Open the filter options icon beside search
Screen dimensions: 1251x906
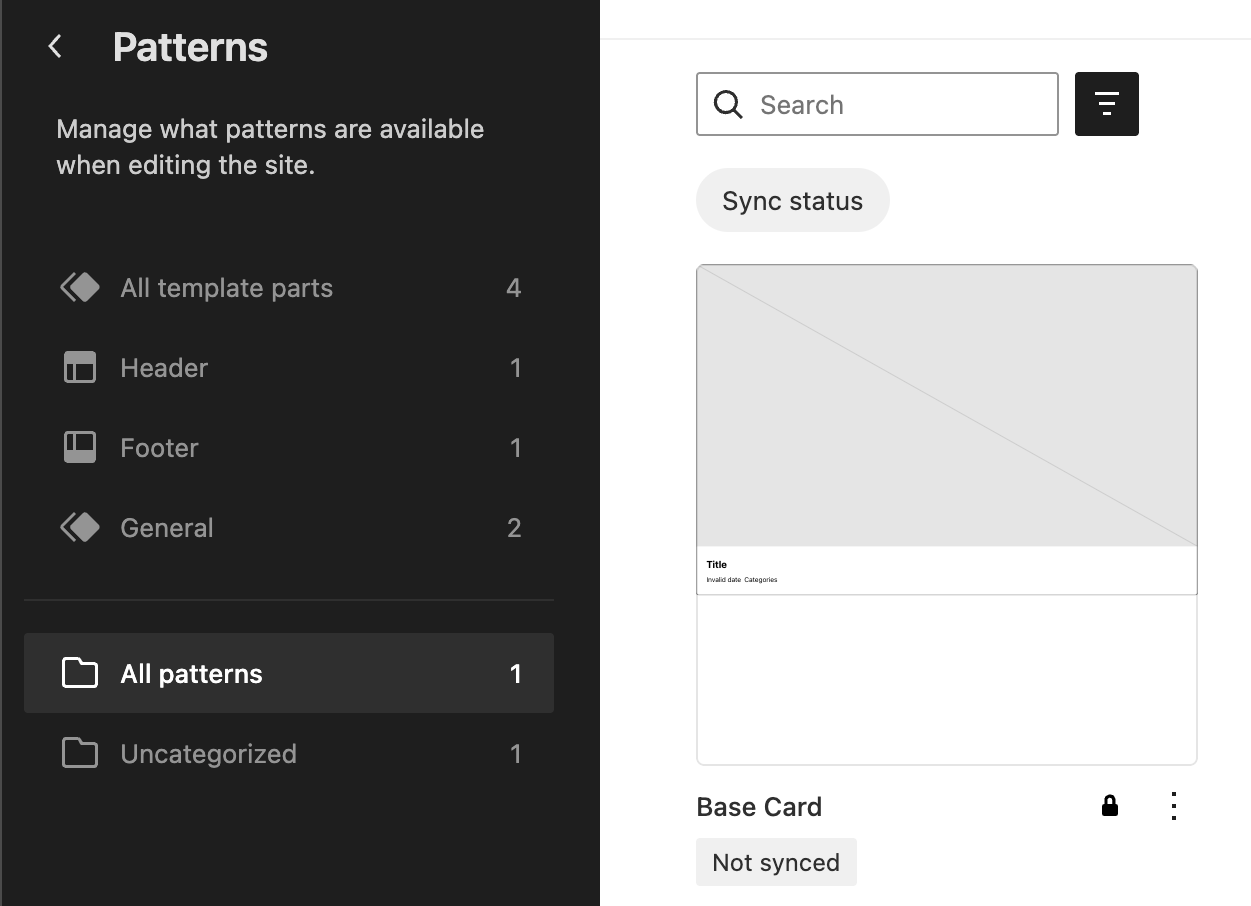pyautogui.click(x=1106, y=103)
